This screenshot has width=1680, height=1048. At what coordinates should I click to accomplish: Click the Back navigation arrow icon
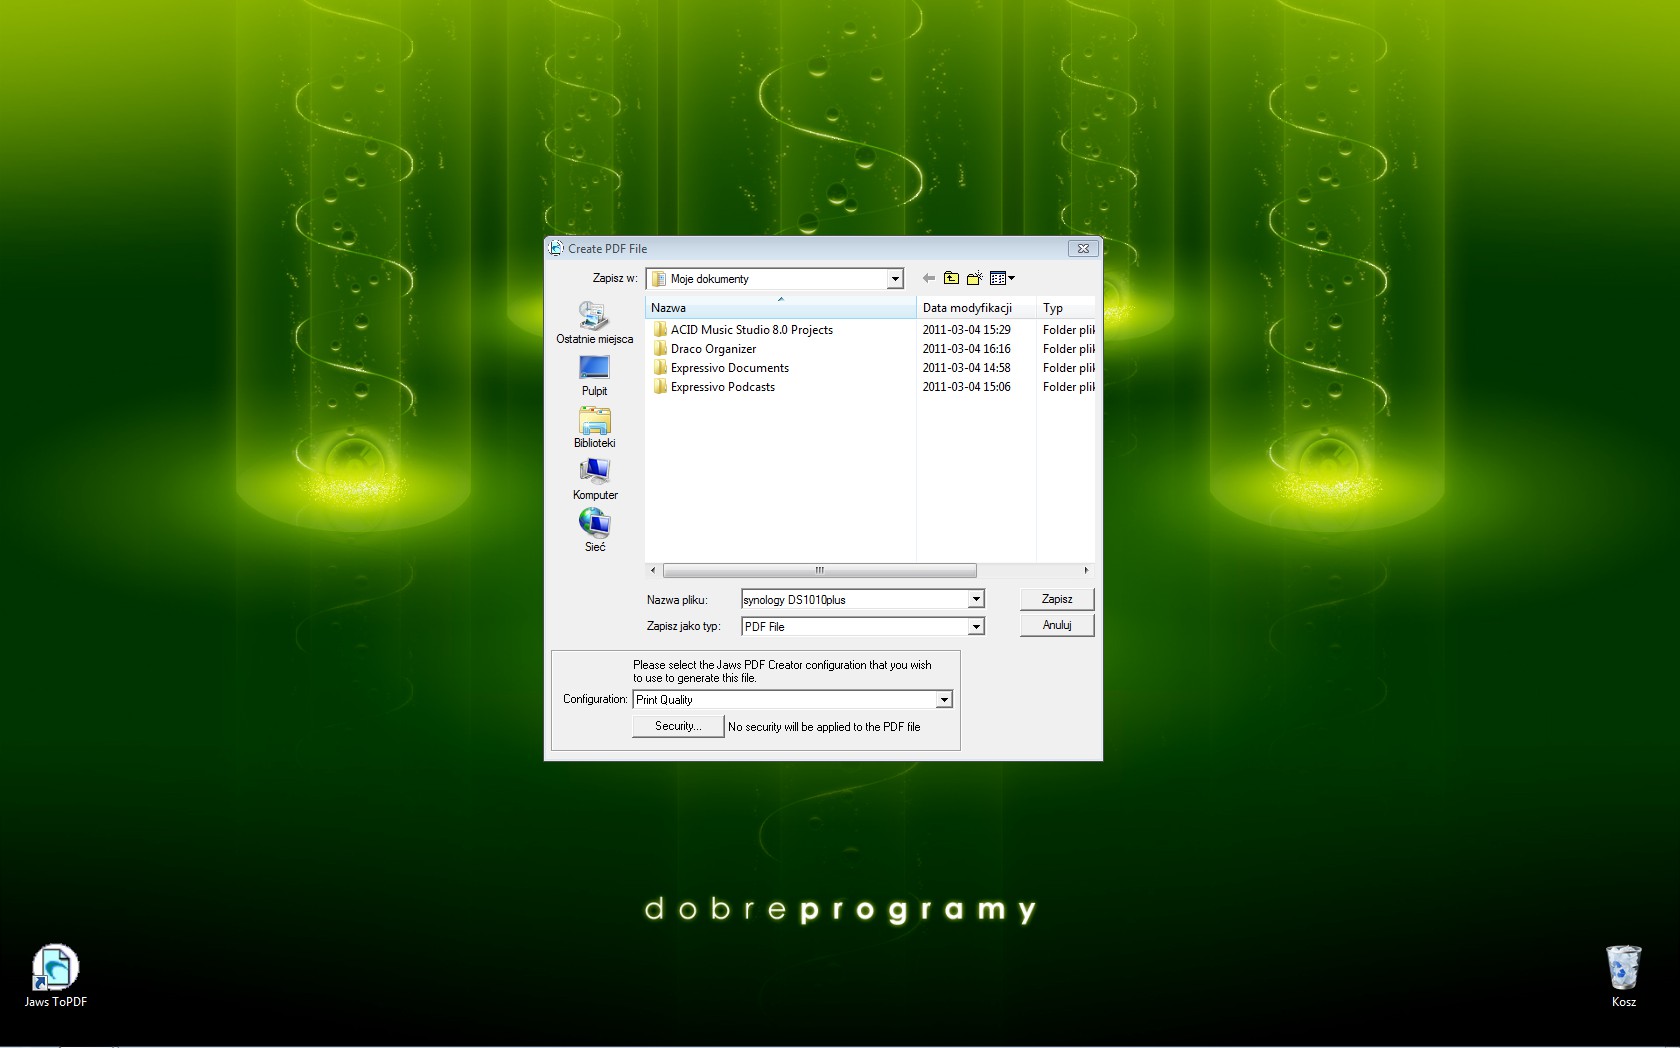(x=929, y=278)
